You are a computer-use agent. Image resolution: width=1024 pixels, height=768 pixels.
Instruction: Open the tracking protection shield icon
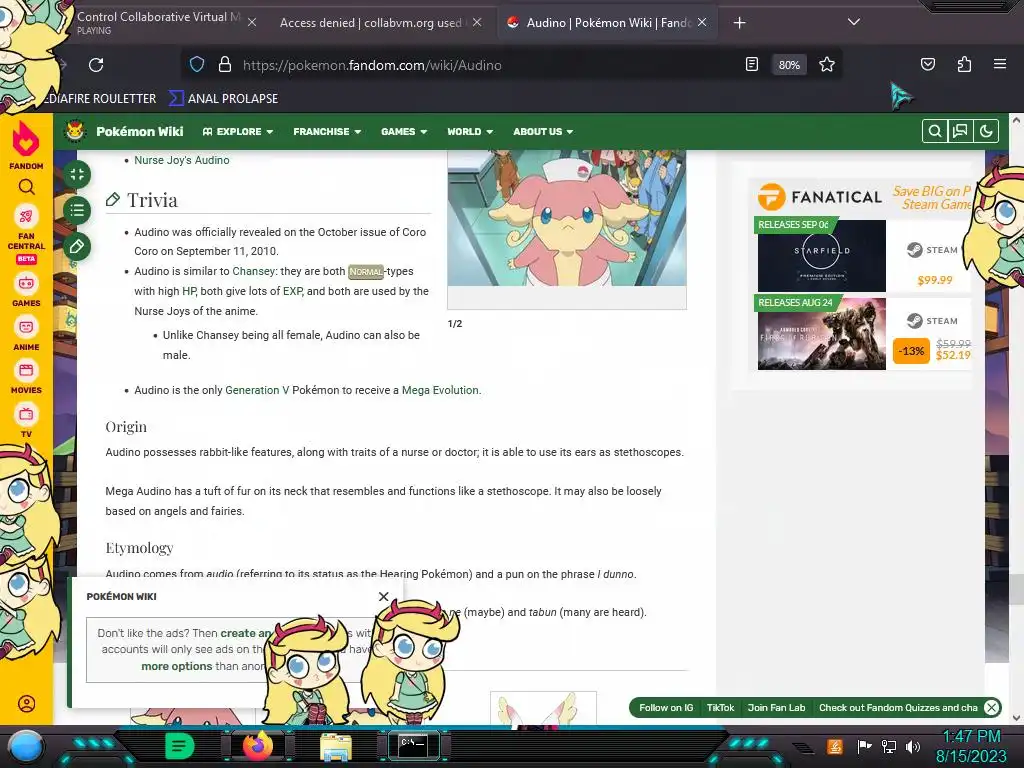point(197,65)
